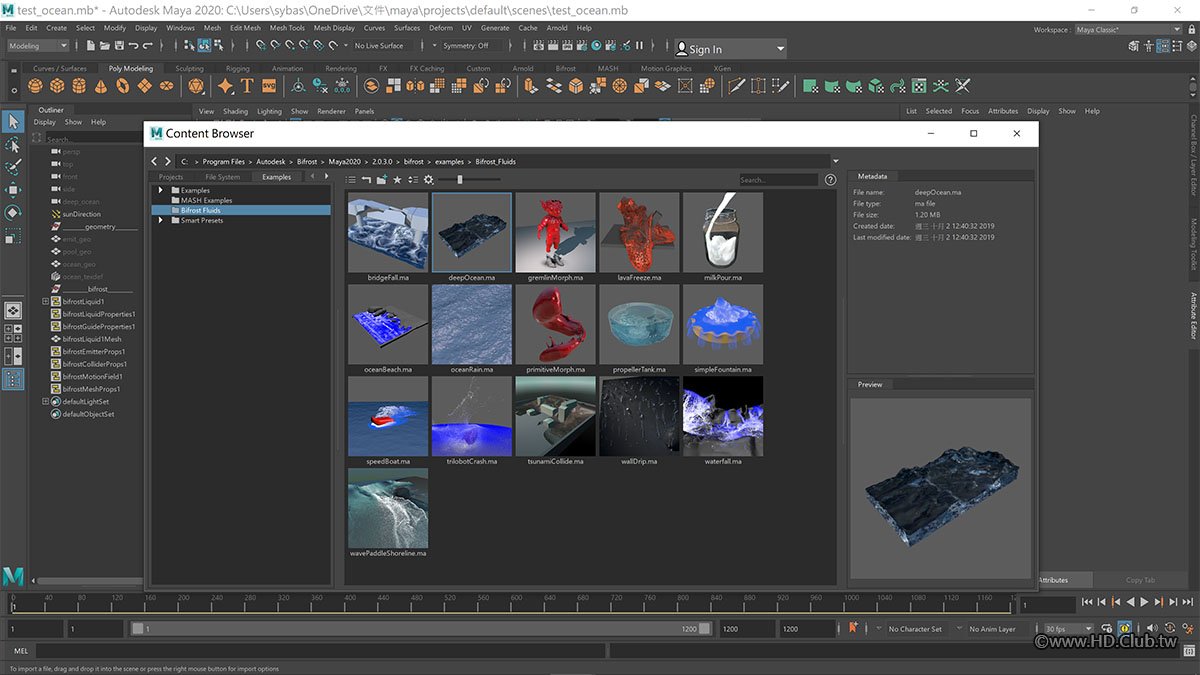
Task: Open the Modeling menu set dropdown
Action: 38,46
